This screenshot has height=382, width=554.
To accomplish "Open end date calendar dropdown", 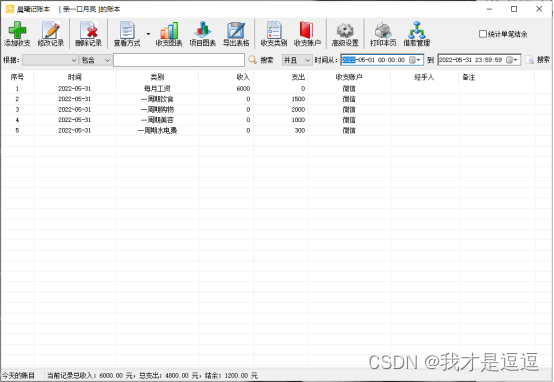I will point(512,60).
